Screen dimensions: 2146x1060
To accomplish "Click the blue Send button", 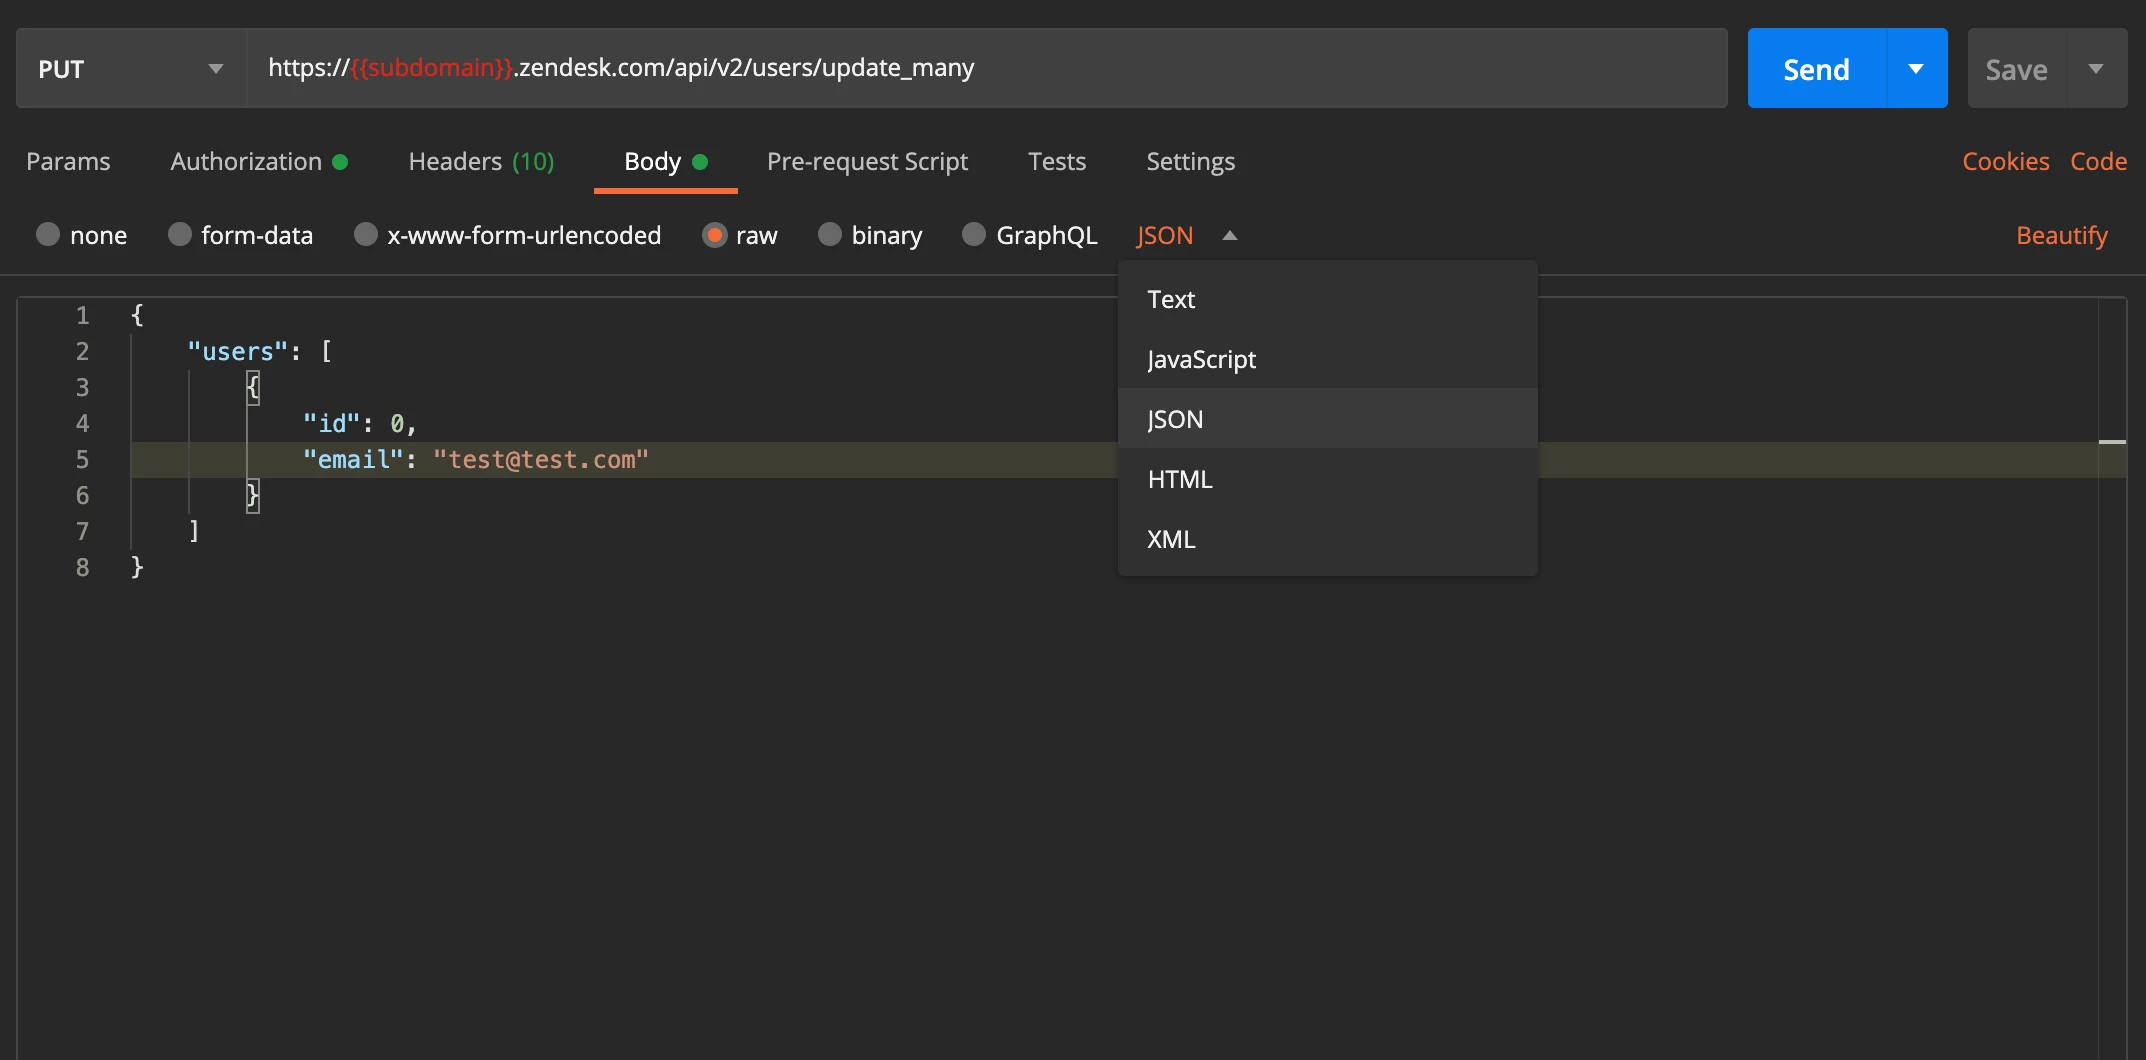I will (x=1816, y=69).
